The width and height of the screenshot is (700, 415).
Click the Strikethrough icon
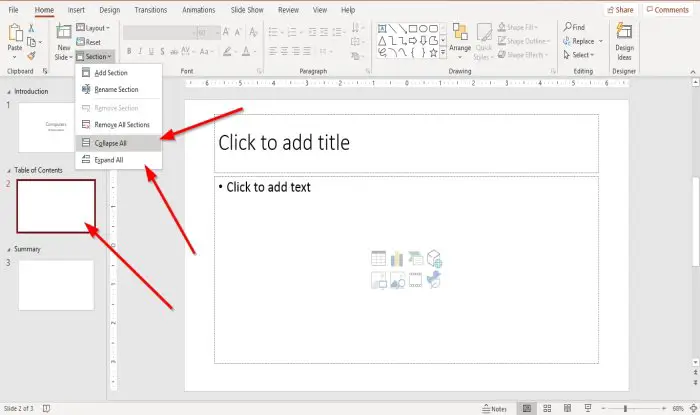174,52
